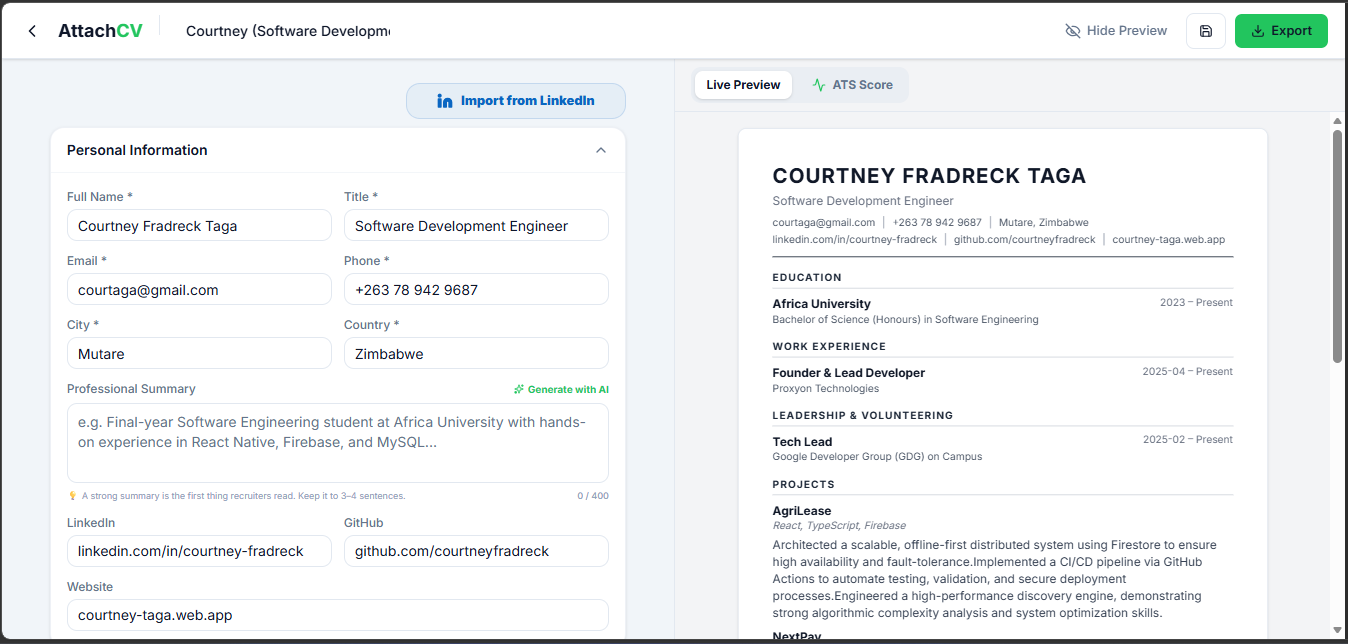Click Proxyon Technologies in the preview
1348x644 pixels.
coord(825,388)
